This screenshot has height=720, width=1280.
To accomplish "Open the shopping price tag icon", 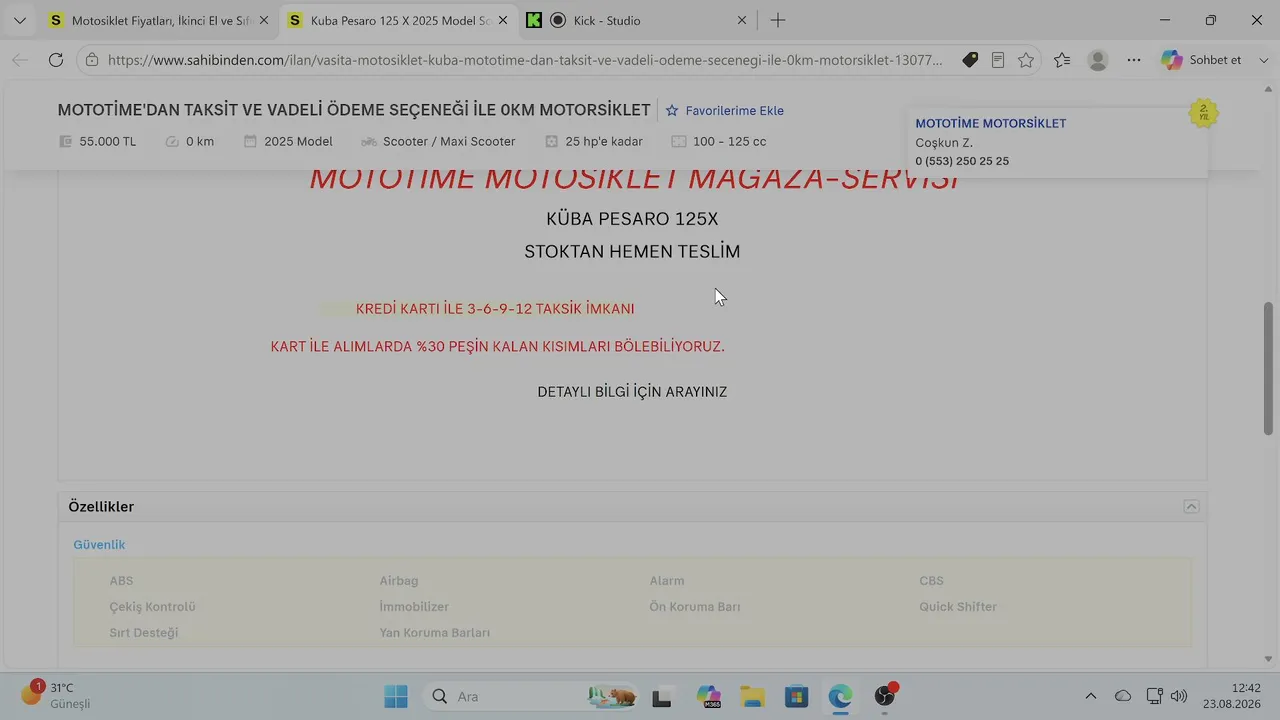I will [x=970, y=60].
